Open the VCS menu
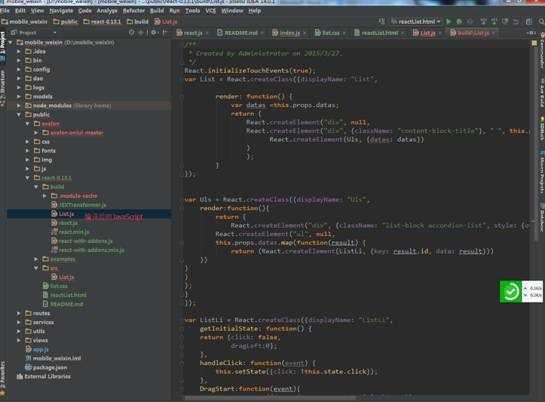 click(x=211, y=11)
